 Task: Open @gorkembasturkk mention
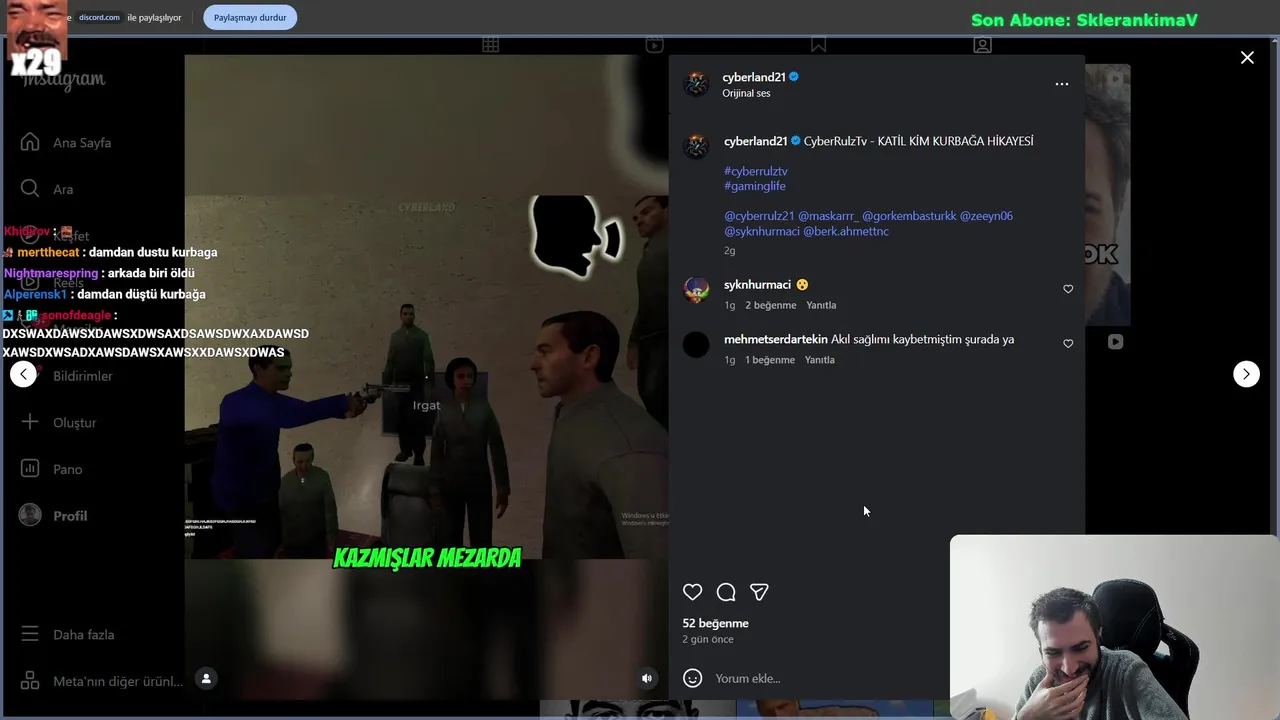click(x=909, y=216)
